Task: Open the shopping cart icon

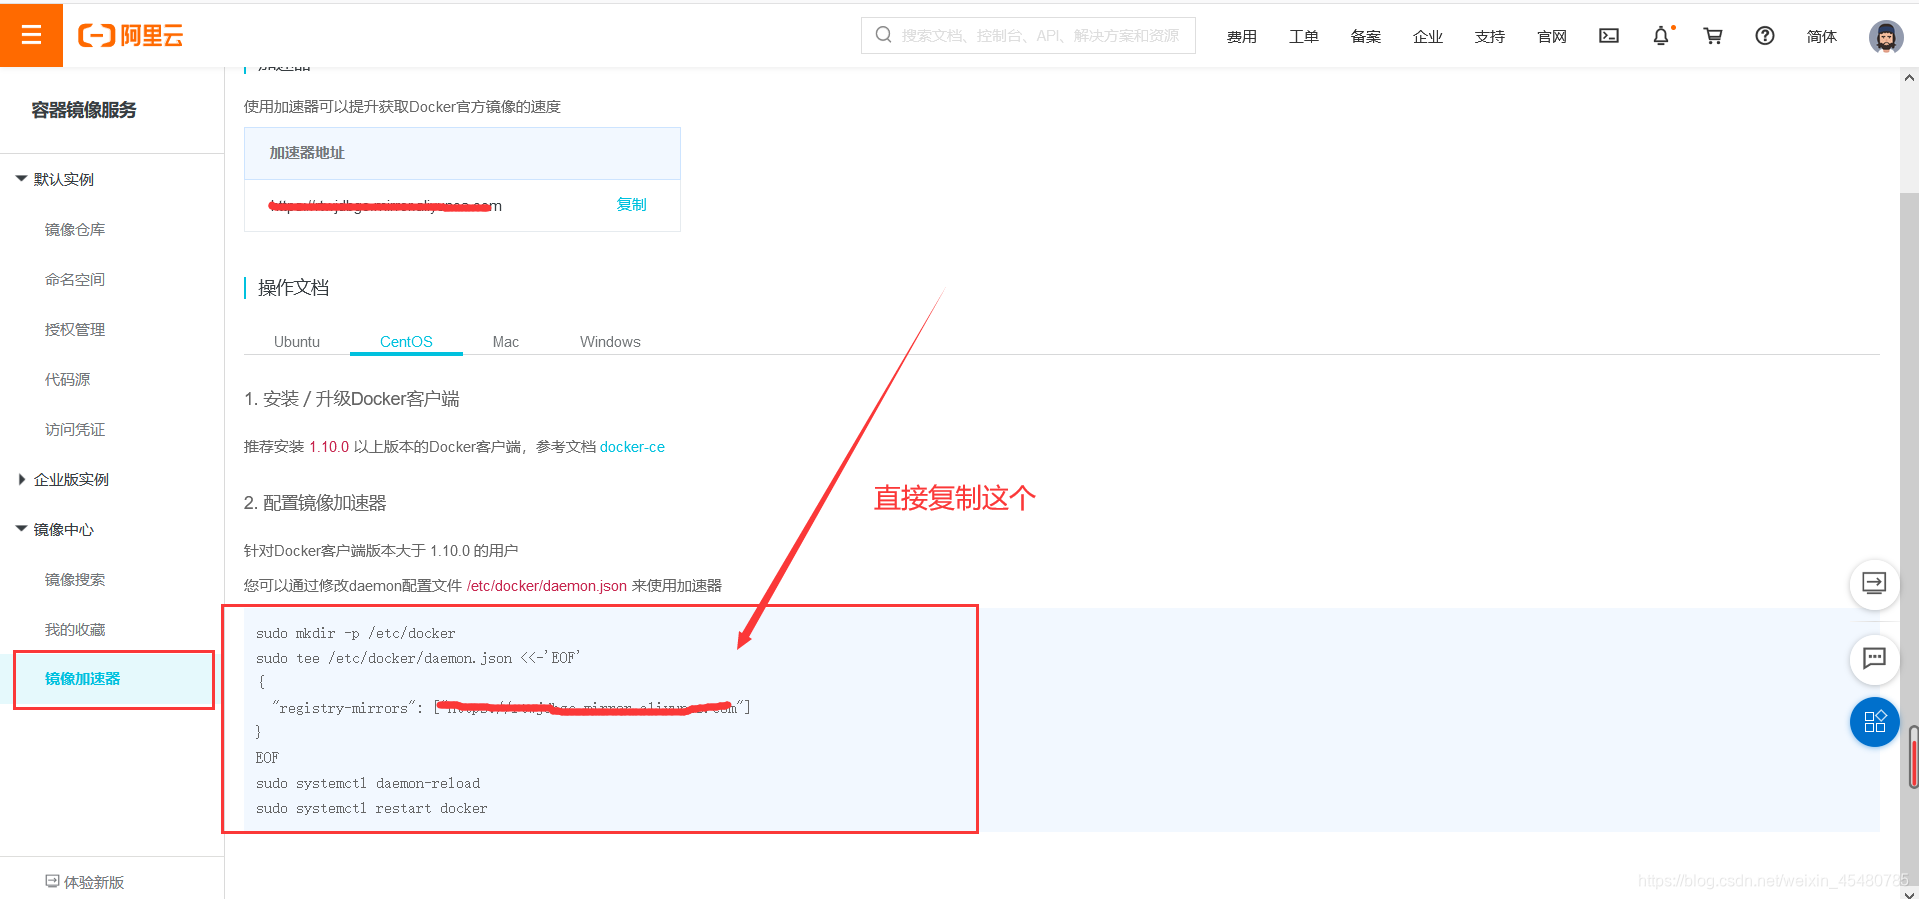Action: (1713, 36)
